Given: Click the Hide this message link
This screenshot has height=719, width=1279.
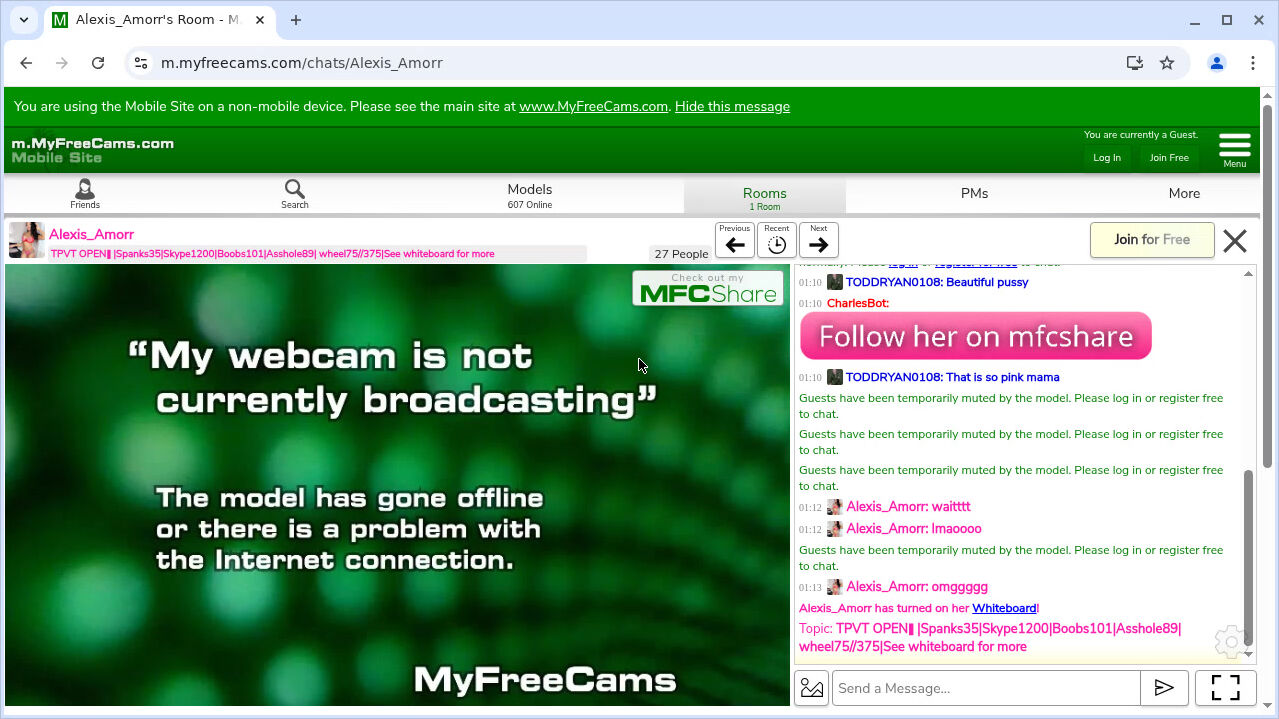Looking at the screenshot, I should (732, 106).
